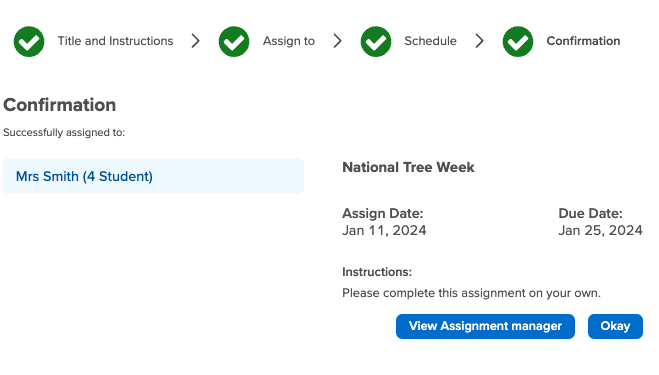Click the Confirmation page heading

59,105
